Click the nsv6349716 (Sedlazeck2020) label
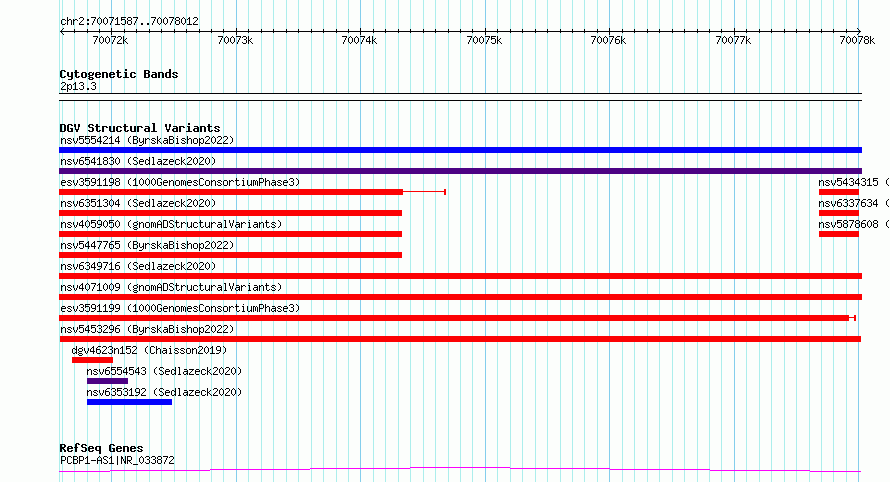Image resolution: width=890 pixels, height=482 pixels. click(x=138, y=266)
